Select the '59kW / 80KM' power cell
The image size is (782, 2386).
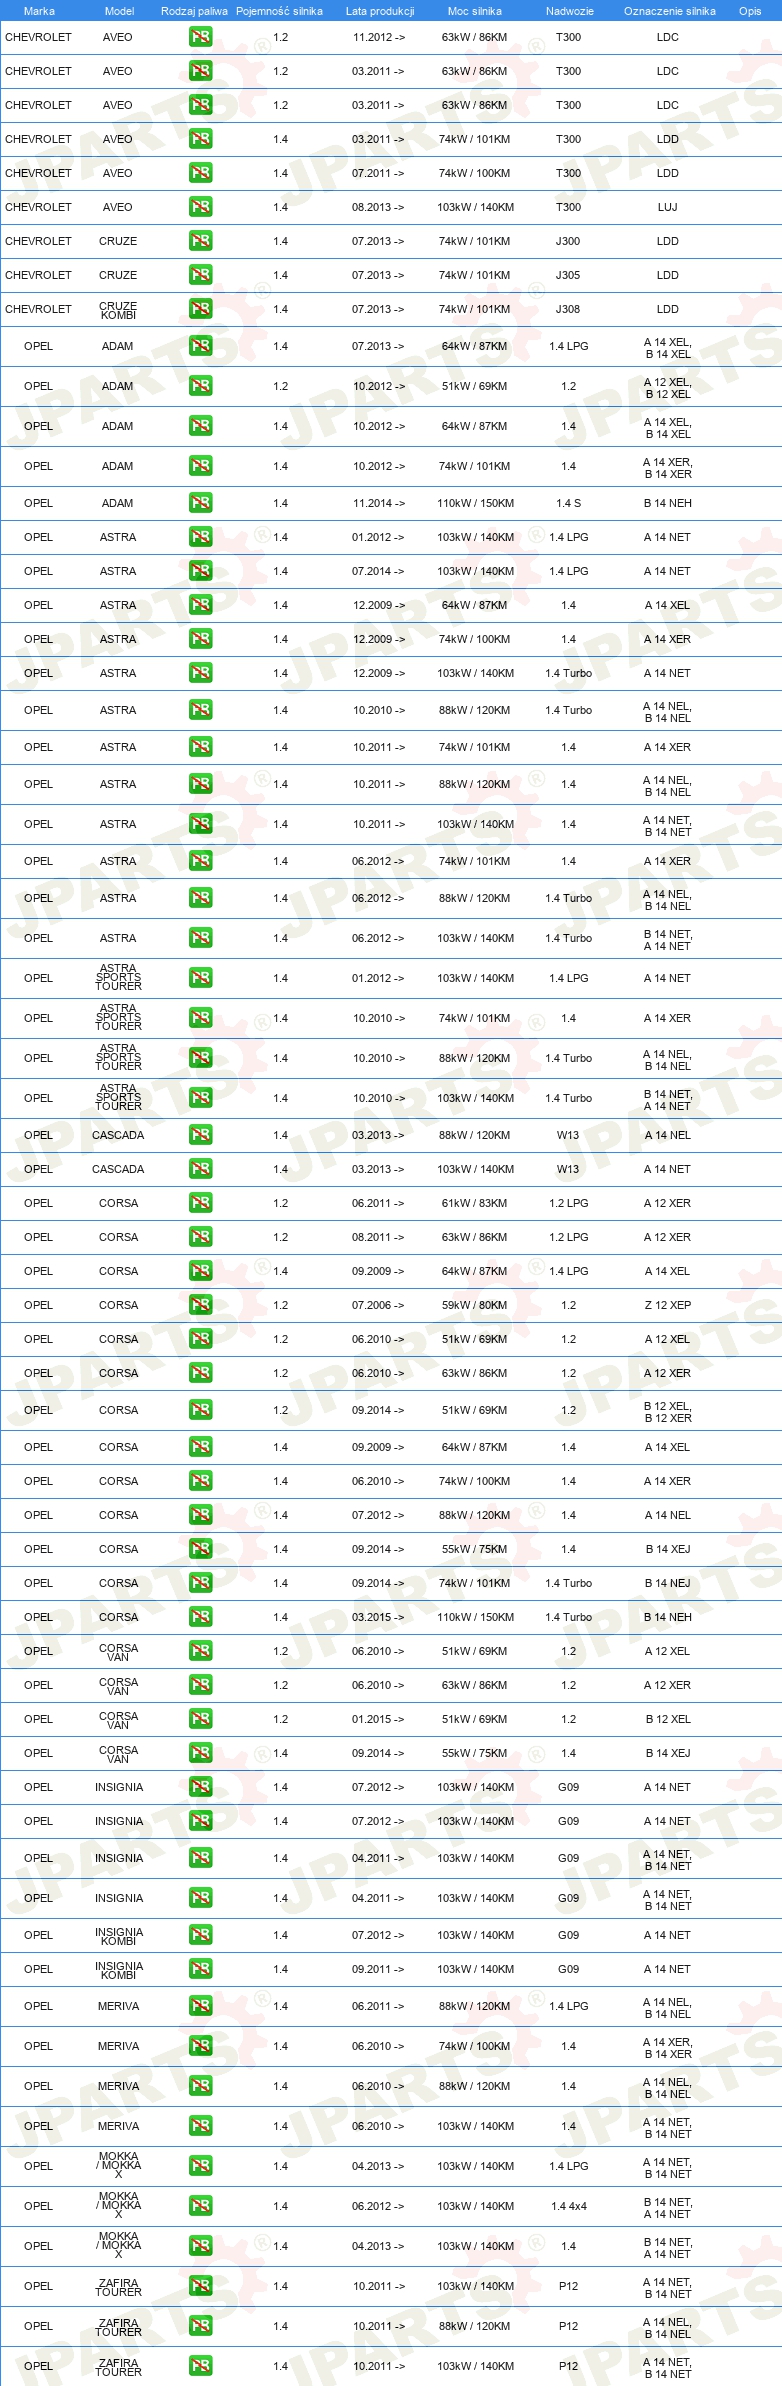tap(475, 1305)
